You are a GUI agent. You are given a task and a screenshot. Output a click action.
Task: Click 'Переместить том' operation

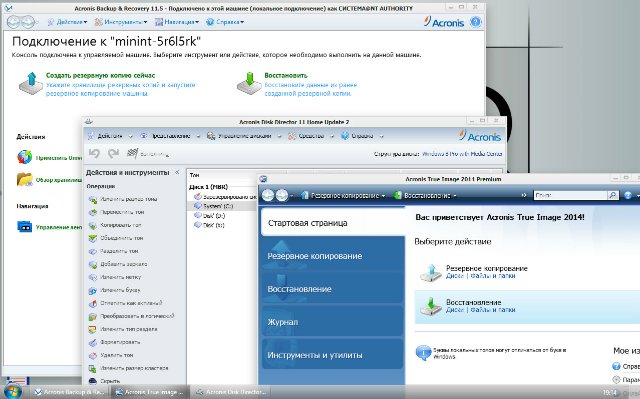[122, 212]
